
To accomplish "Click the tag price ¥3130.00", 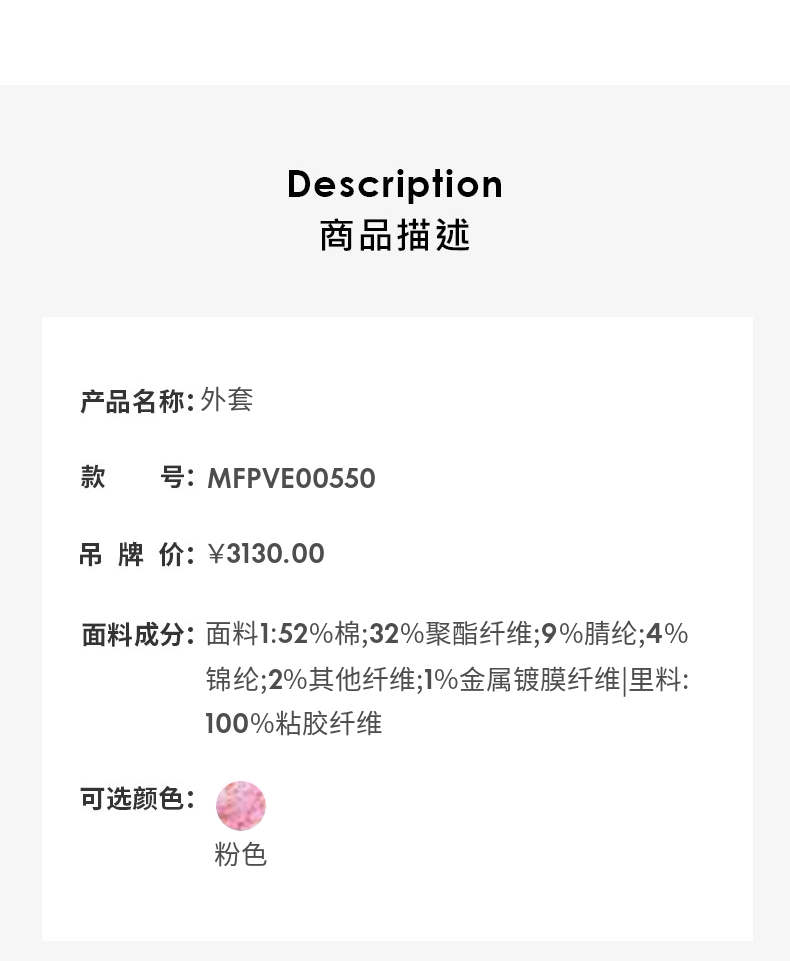I will click(266, 554).
